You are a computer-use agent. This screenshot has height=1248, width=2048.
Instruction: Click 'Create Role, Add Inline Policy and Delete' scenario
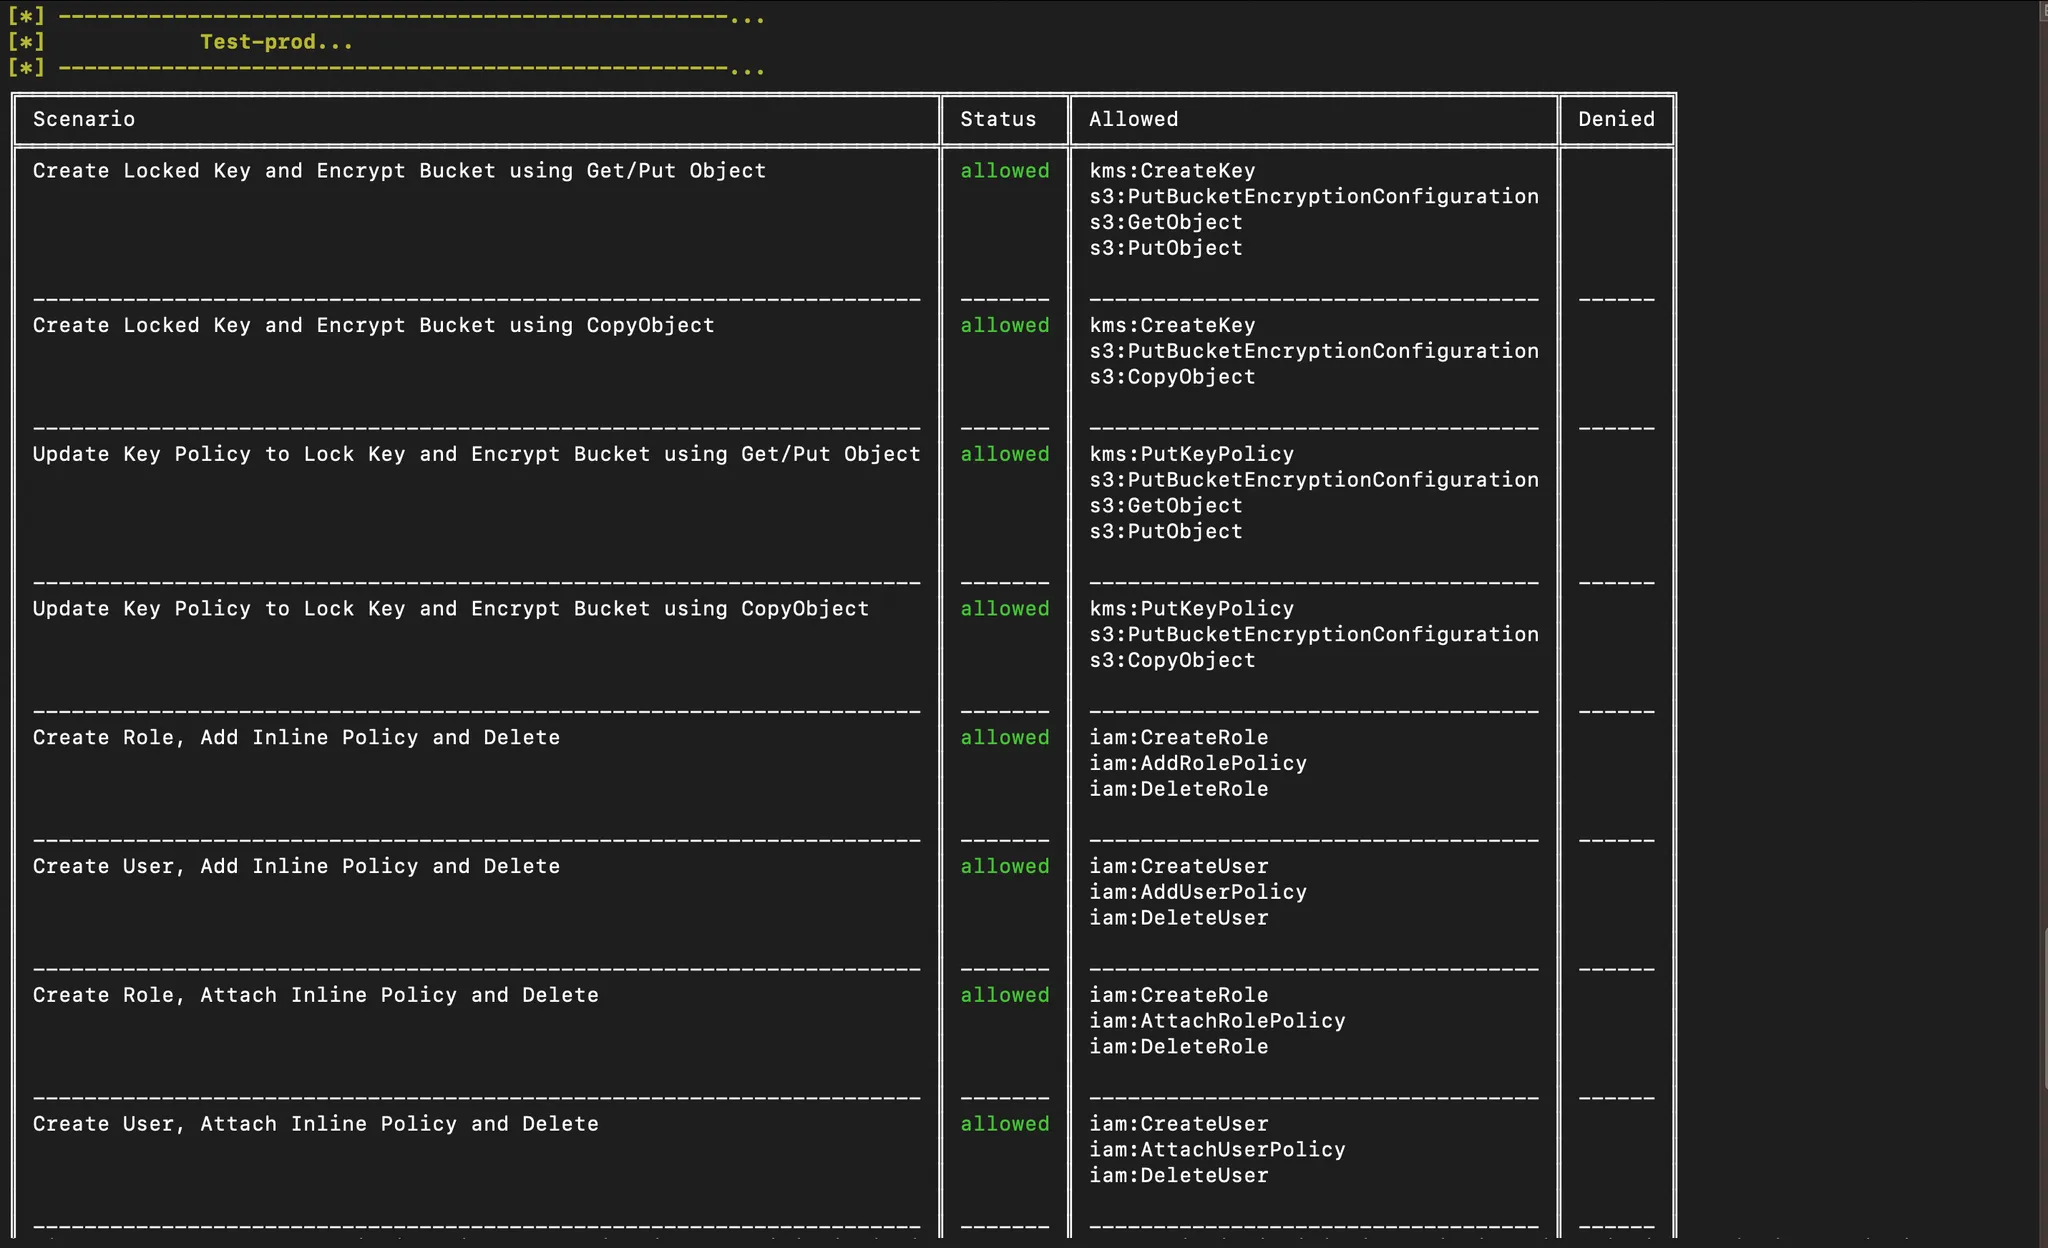pos(296,737)
